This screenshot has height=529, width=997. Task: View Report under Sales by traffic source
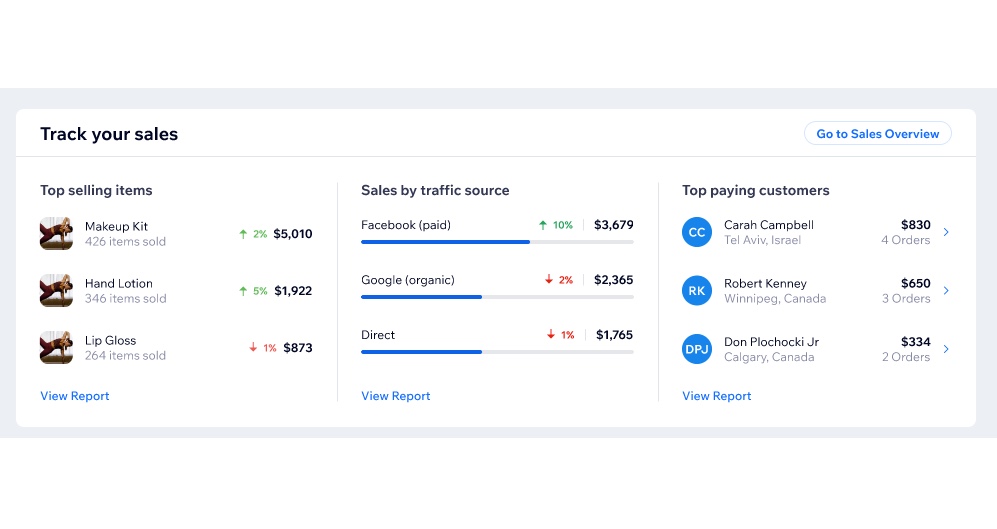tap(395, 395)
